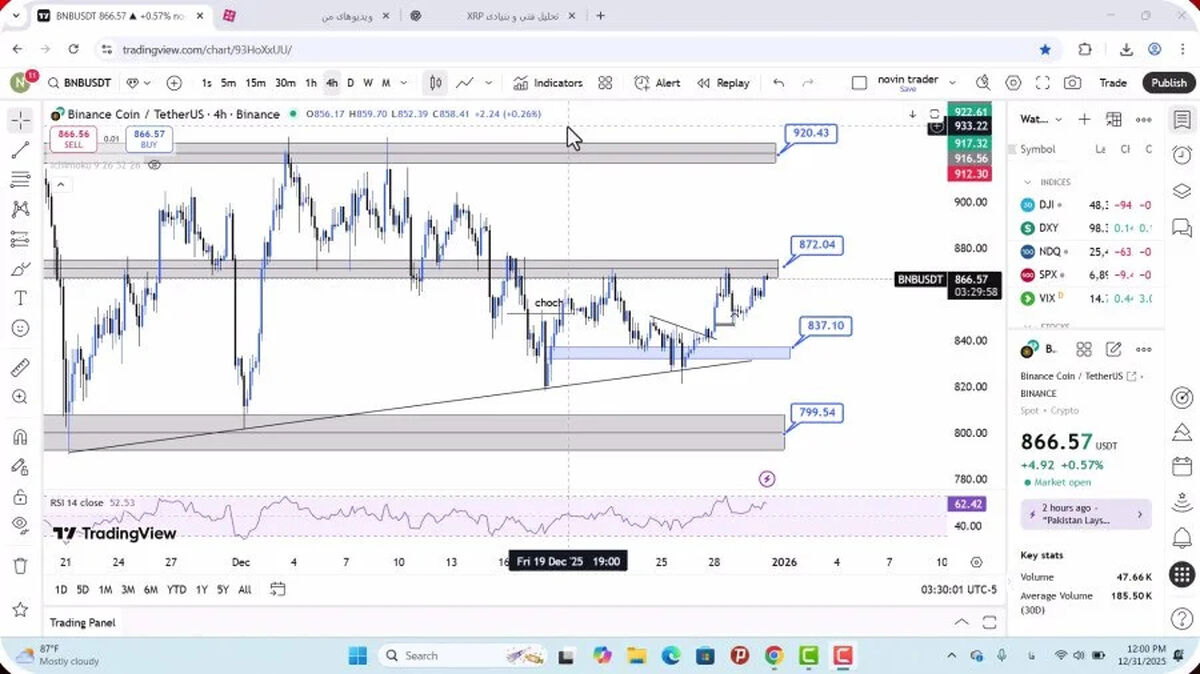Select the YTD date range
The width and height of the screenshot is (1200, 674).
tap(176, 590)
